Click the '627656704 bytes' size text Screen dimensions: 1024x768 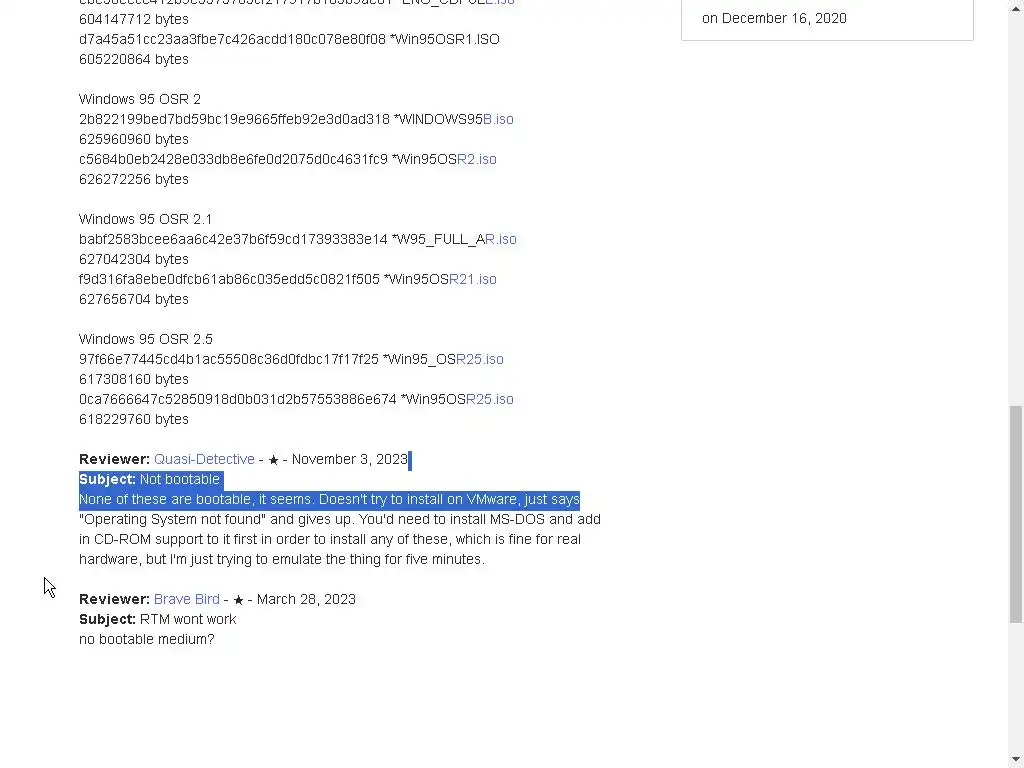click(x=134, y=299)
